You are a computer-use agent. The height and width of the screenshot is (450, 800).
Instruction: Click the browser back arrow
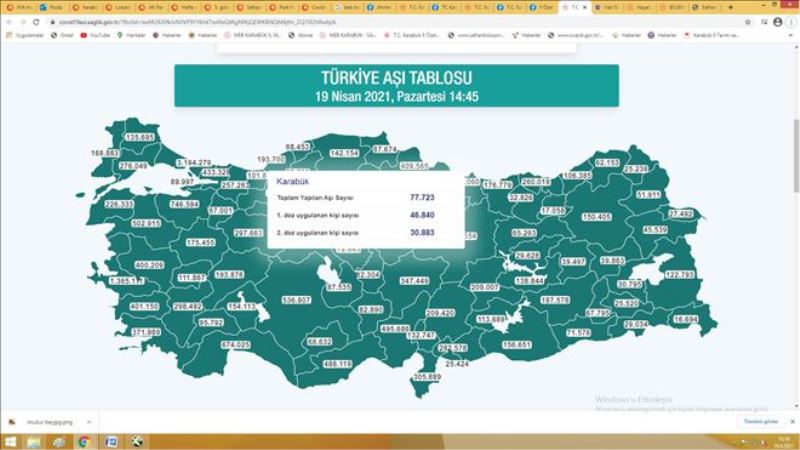8,21
